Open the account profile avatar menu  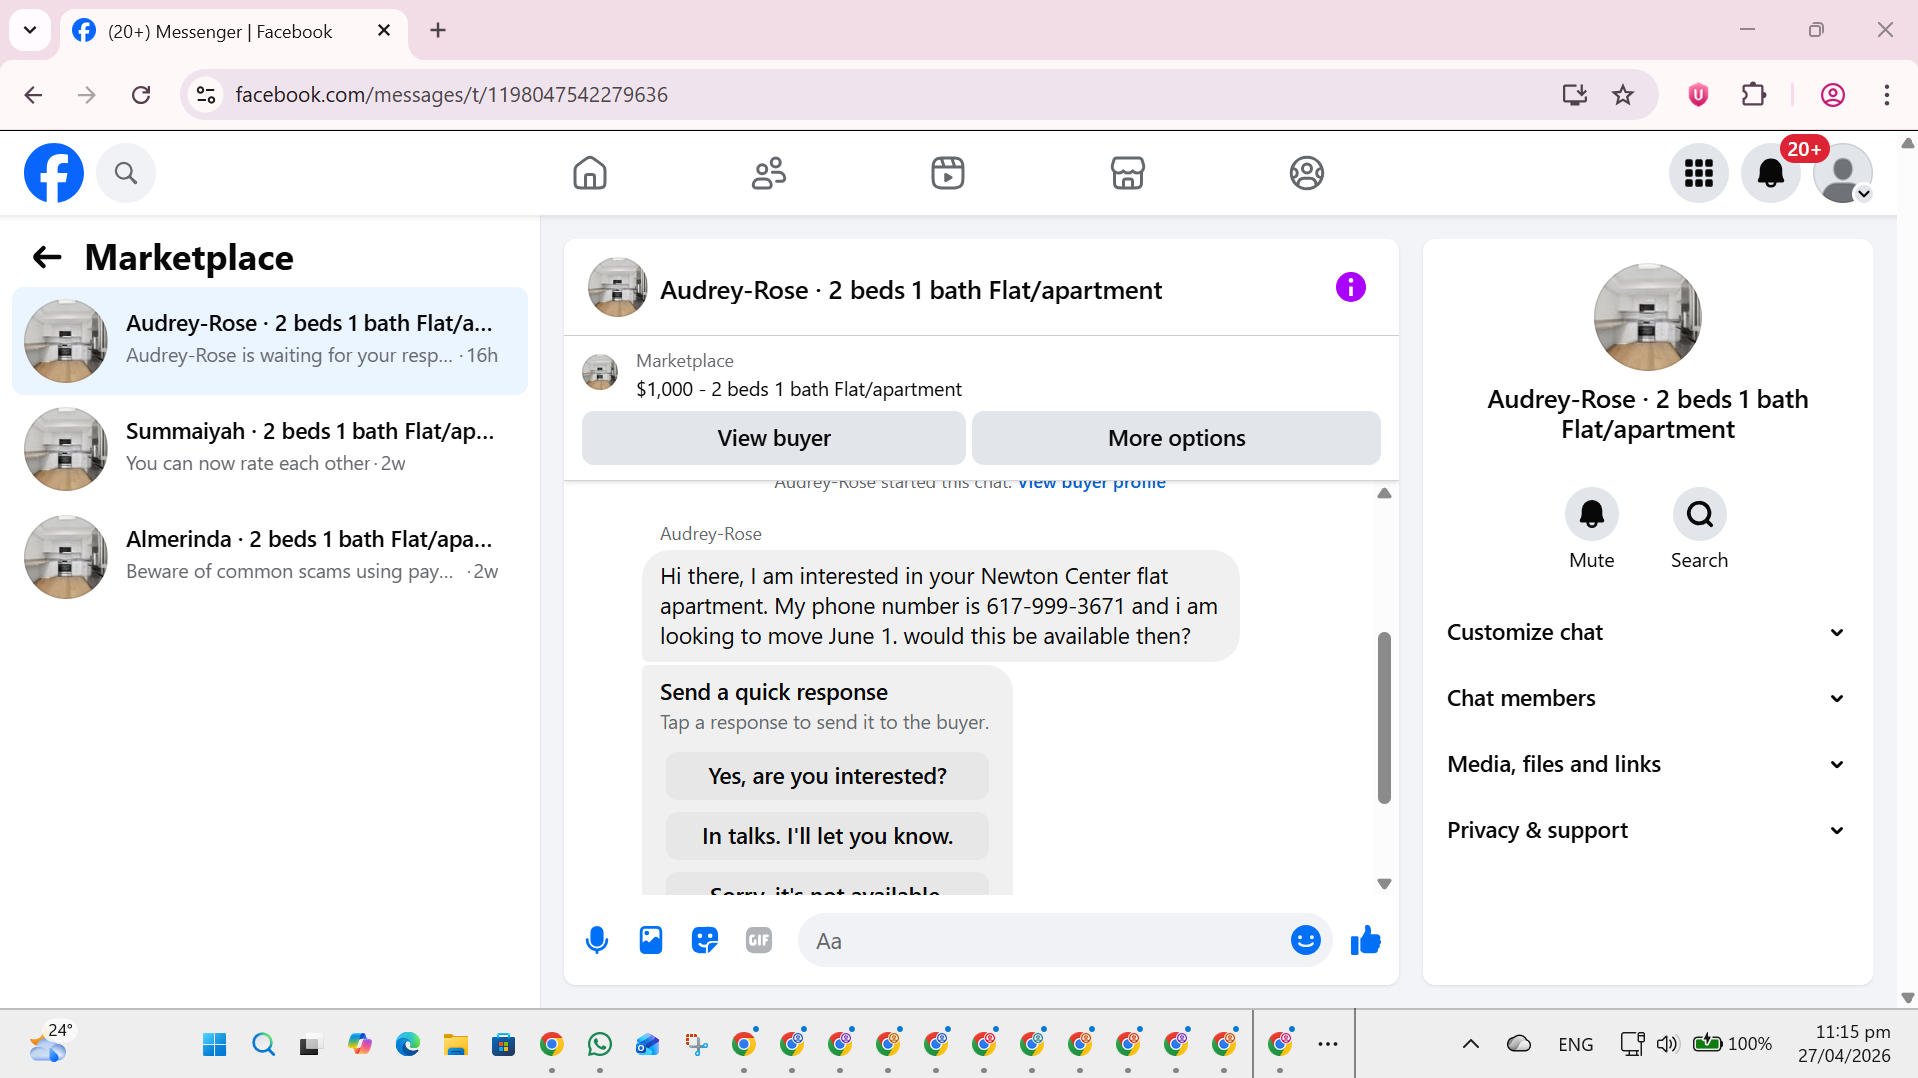(x=1843, y=173)
